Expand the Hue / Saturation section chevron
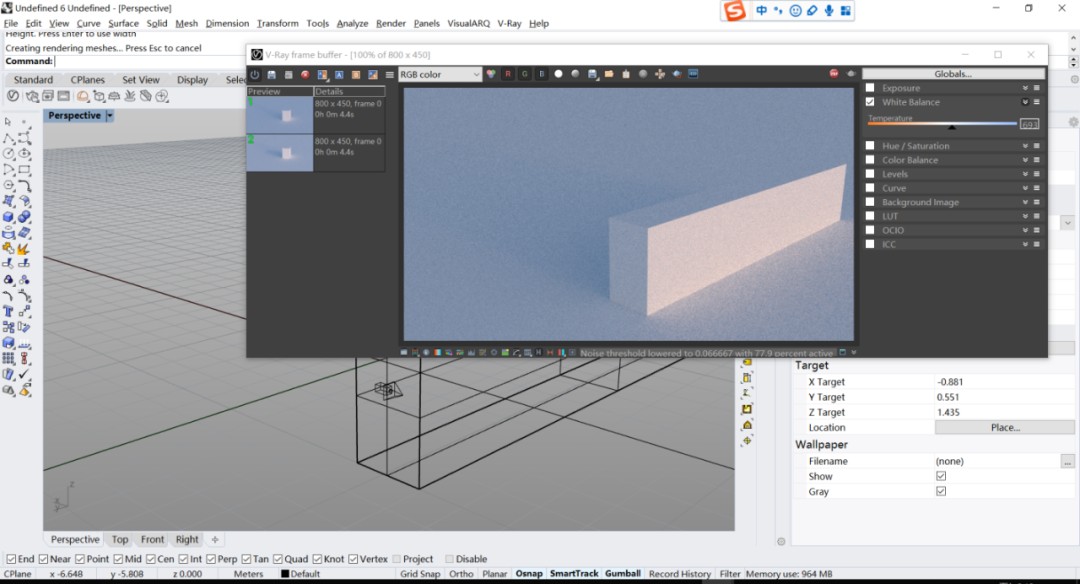The image size is (1080, 584). (1025, 146)
